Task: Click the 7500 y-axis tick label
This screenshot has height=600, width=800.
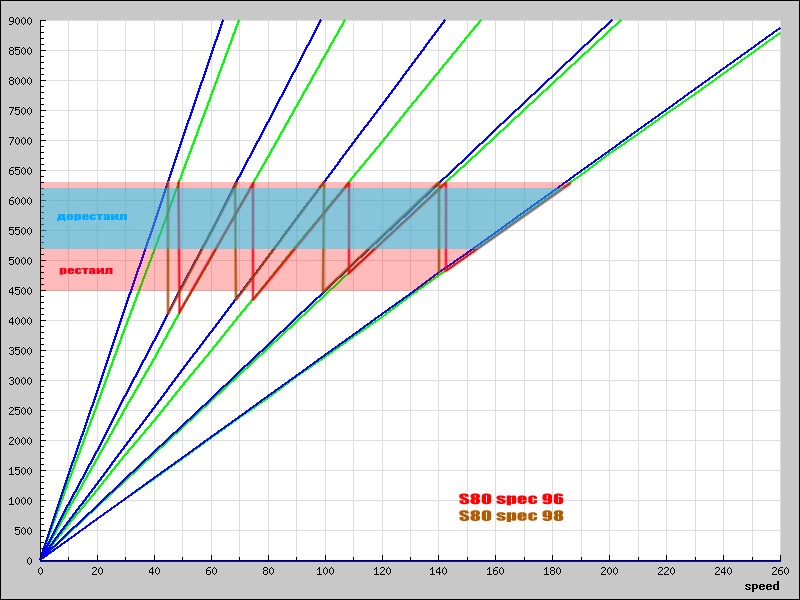Action: (20, 111)
